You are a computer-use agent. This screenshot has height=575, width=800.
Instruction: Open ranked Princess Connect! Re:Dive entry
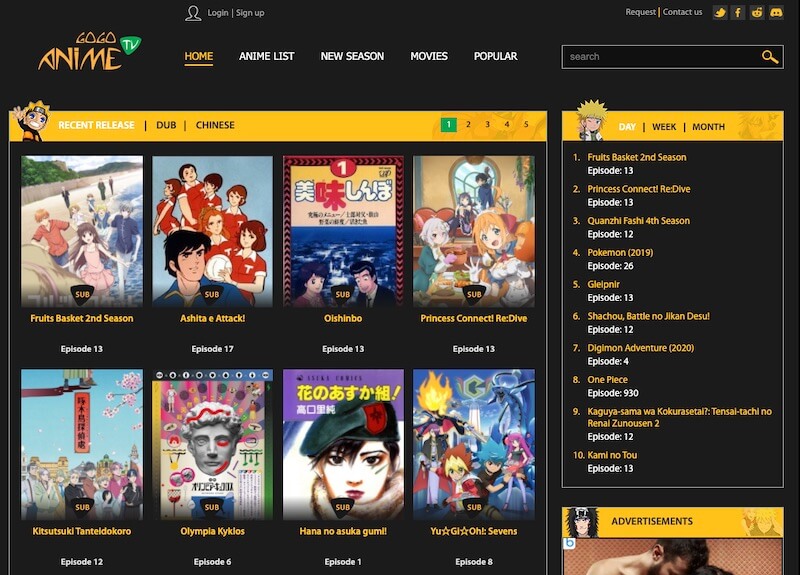(639, 189)
